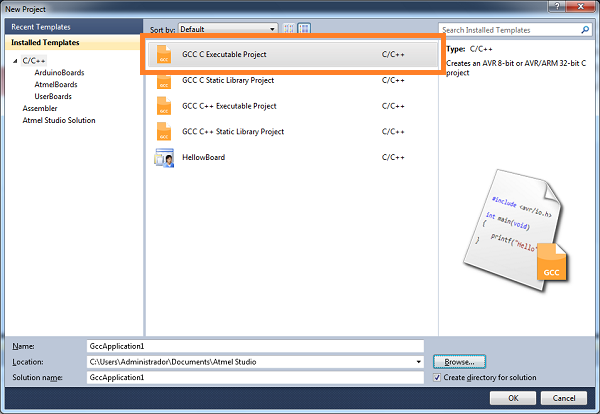This screenshot has height=414, width=600.
Task: Select GCC C Executable Project template icon
Action: coord(164,54)
